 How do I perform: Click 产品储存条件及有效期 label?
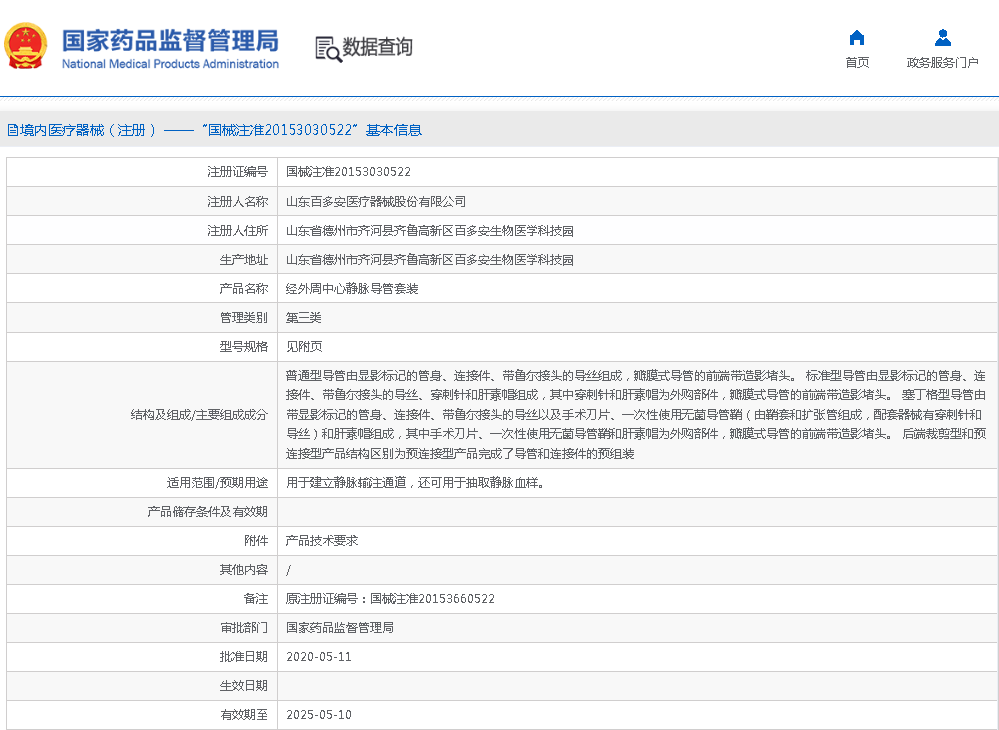[207, 512]
